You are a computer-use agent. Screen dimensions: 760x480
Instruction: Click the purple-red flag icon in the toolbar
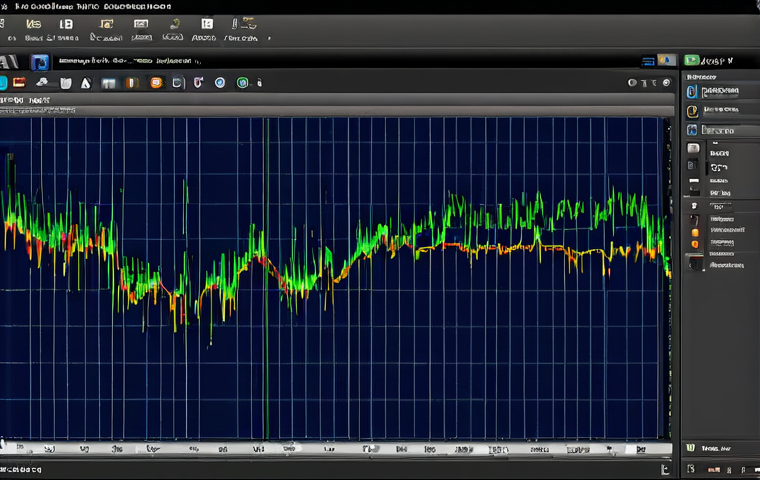point(198,82)
